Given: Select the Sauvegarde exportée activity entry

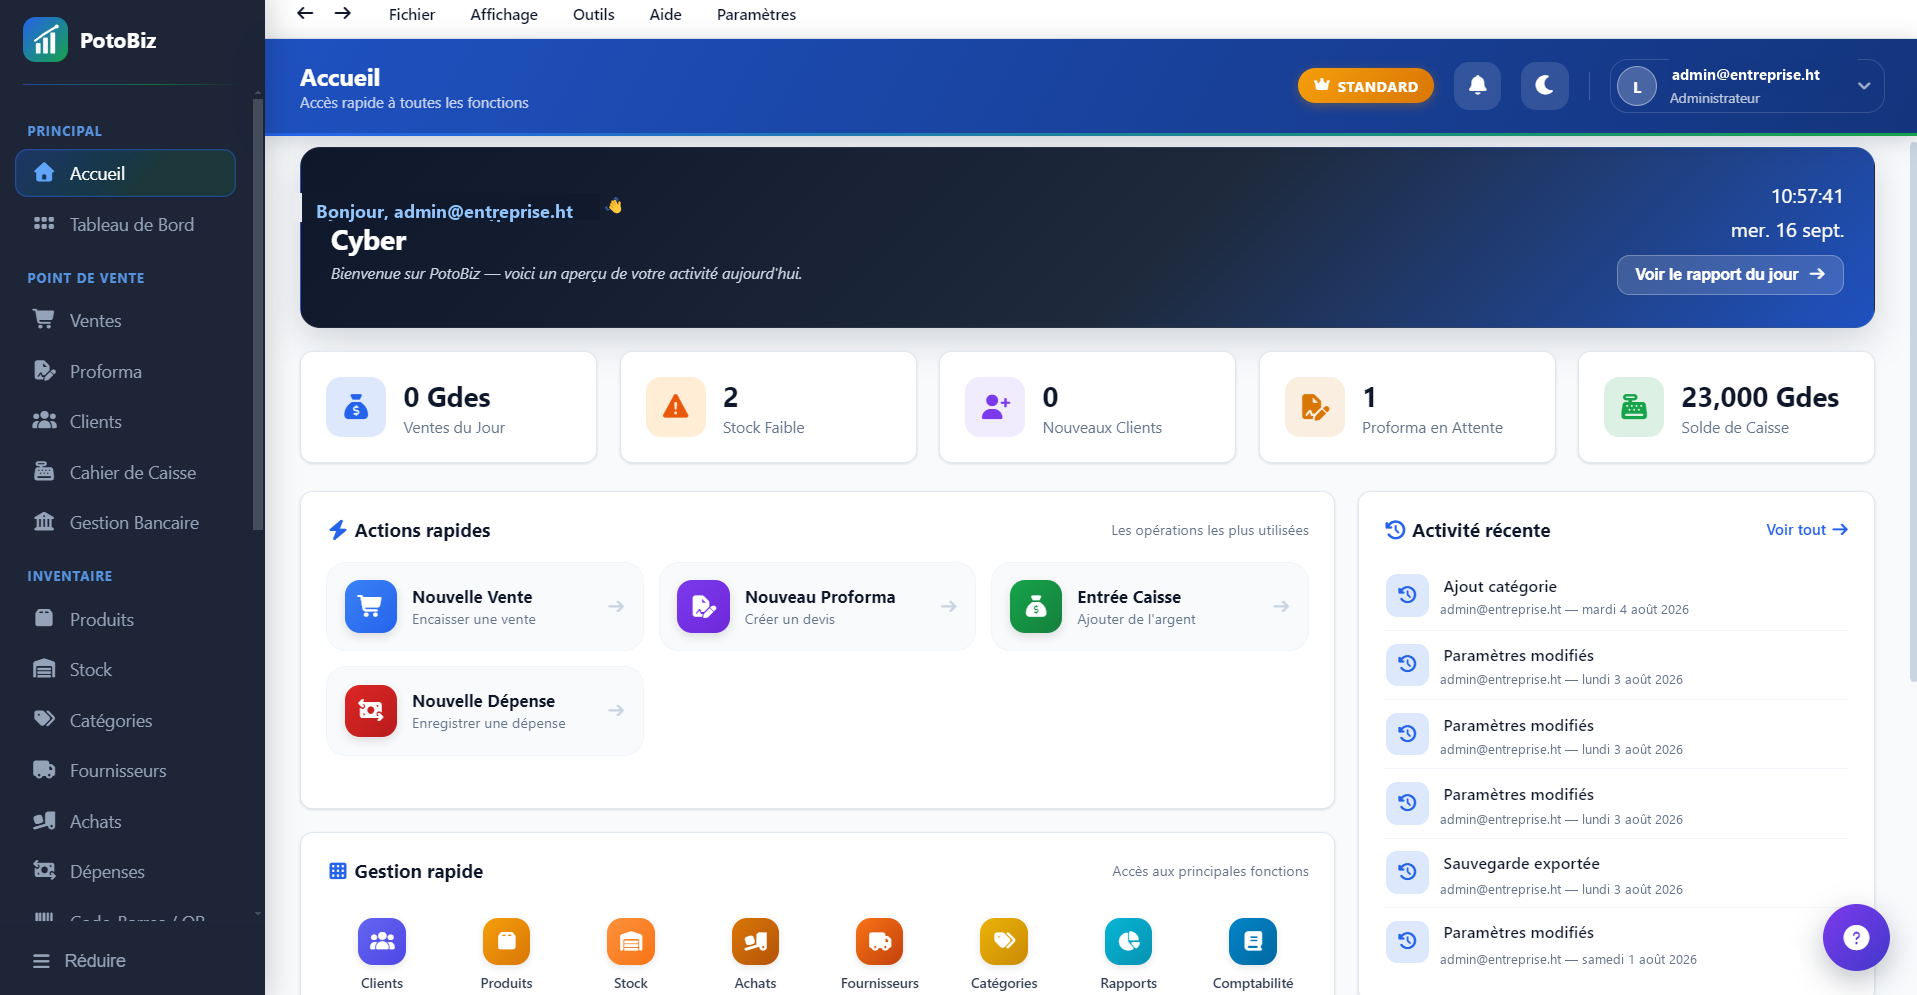Looking at the screenshot, I should click(1616, 874).
